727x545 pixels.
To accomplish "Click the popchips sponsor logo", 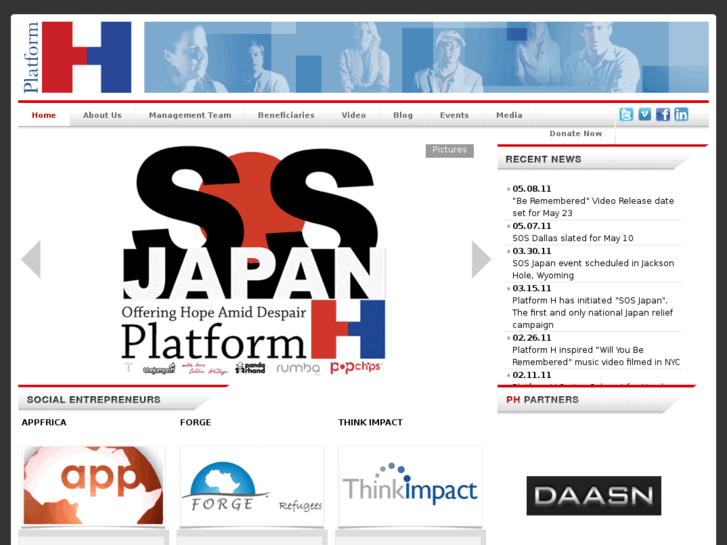I will [x=356, y=367].
